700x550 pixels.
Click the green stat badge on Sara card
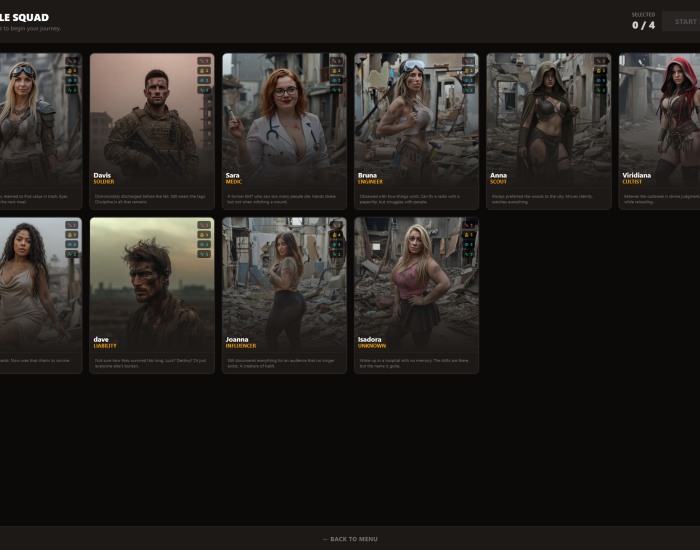[x=336, y=90]
